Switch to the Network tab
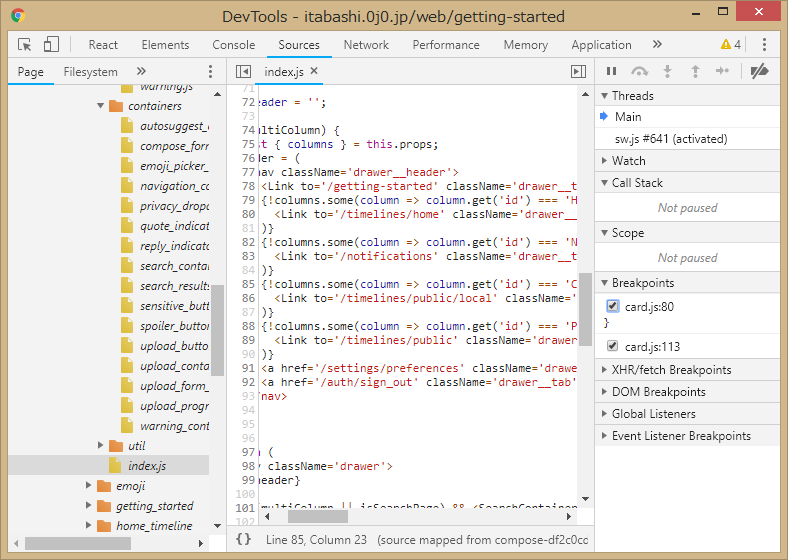The image size is (788, 560). pos(366,45)
